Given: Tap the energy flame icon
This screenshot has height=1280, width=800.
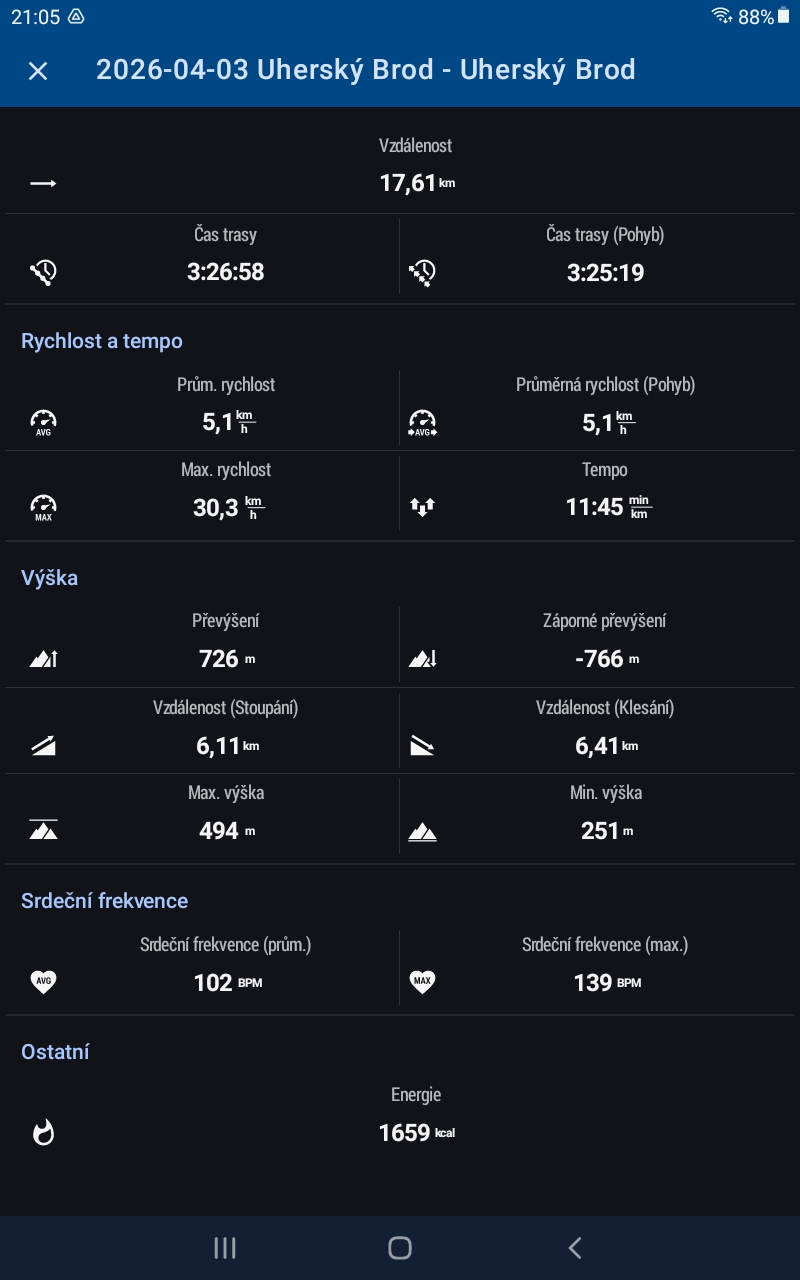Looking at the screenshot, I should 43,1132.
